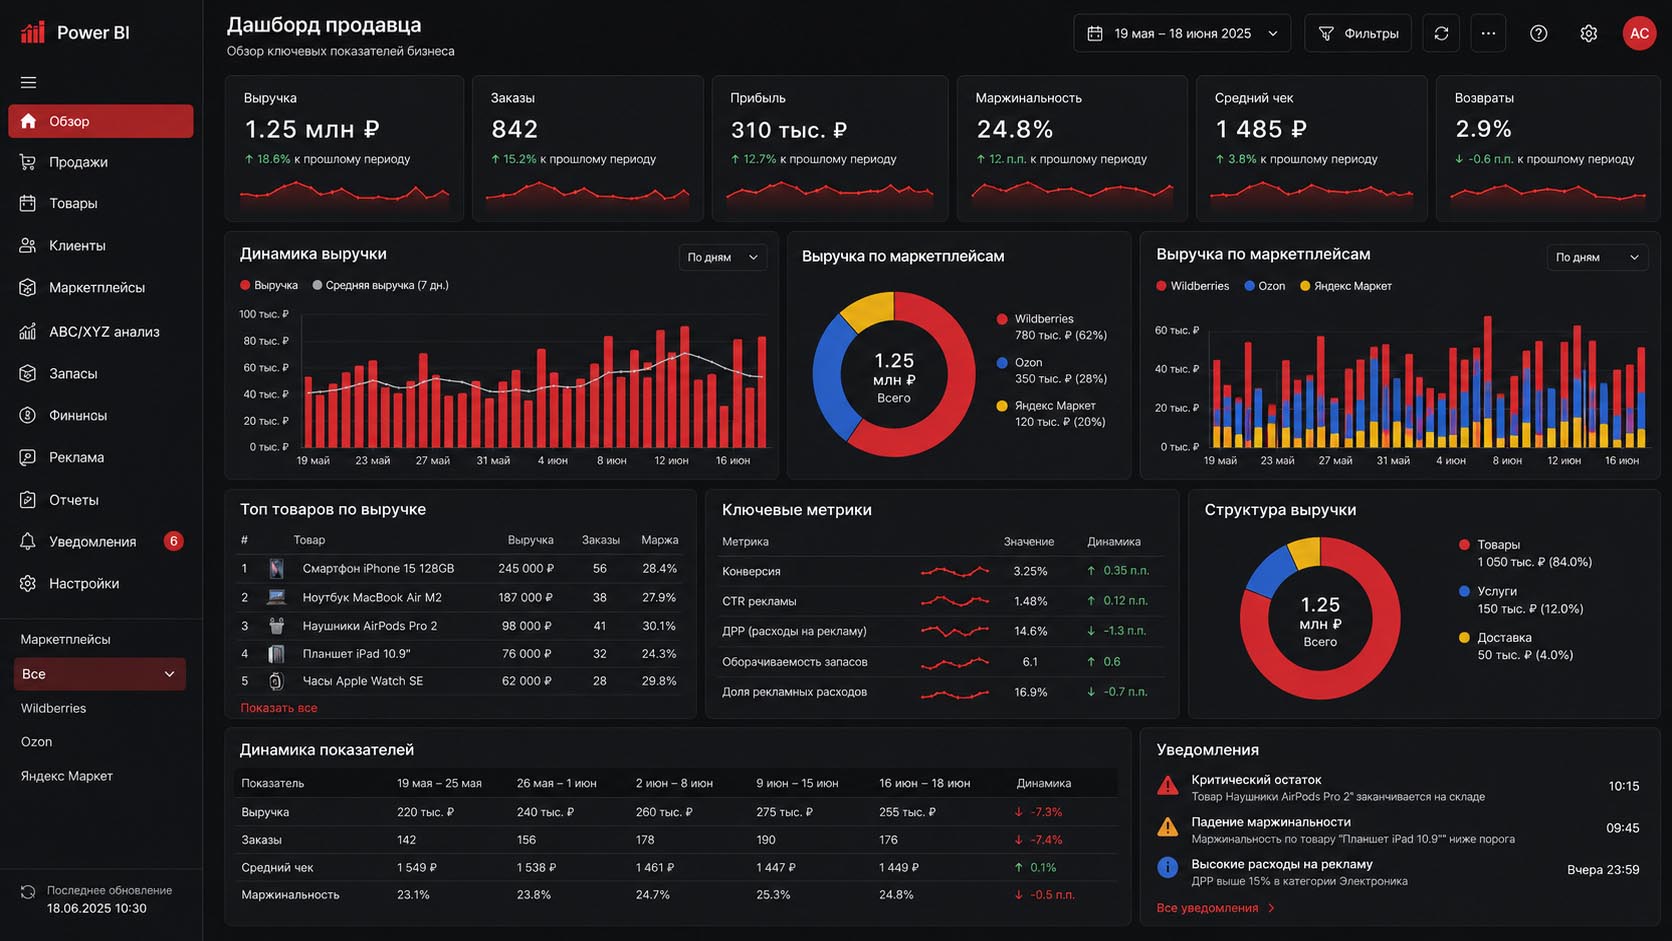Toggle the Средняя выручка (7 дн.) legend item
The image size is (1672, 941).
(380, 285)
